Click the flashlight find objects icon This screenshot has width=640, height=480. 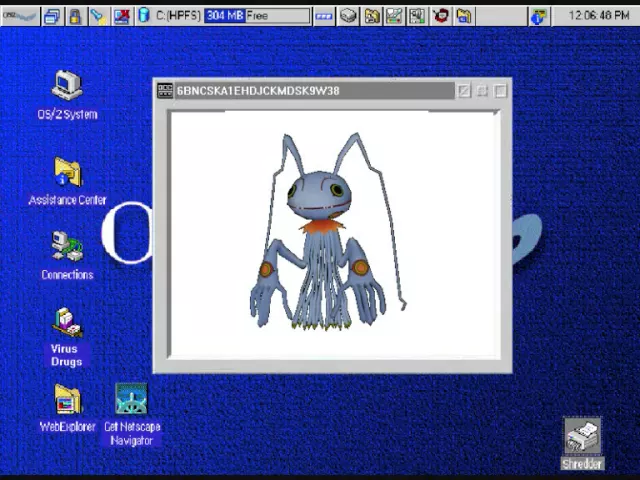pos(98,16)
